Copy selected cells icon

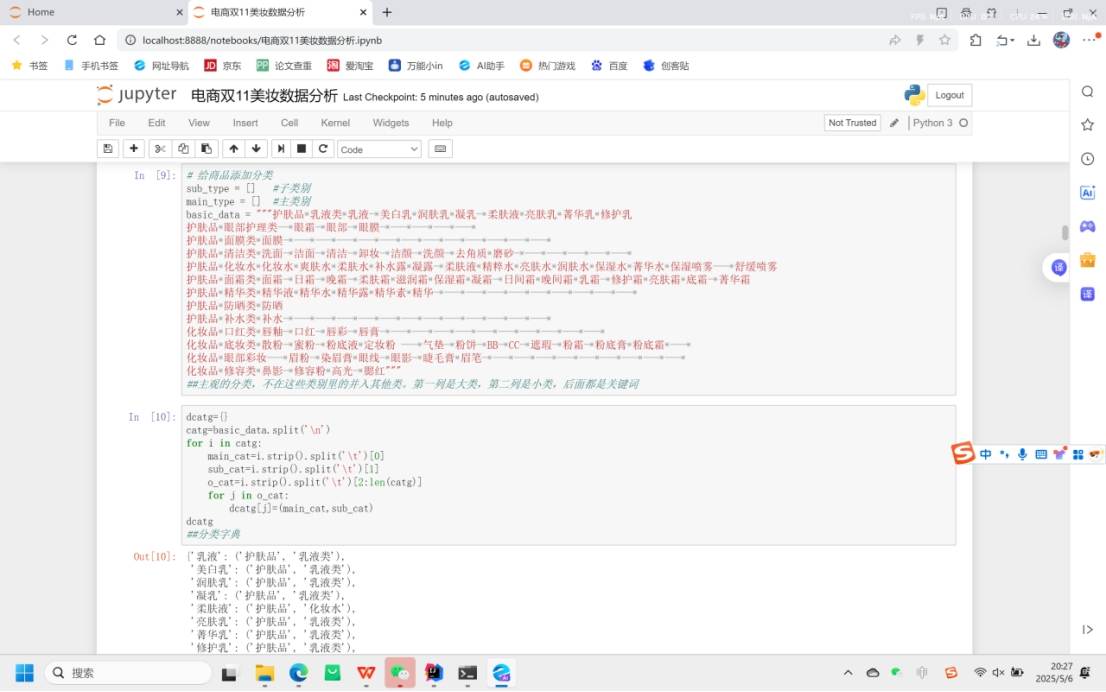[x=183, y=149]
